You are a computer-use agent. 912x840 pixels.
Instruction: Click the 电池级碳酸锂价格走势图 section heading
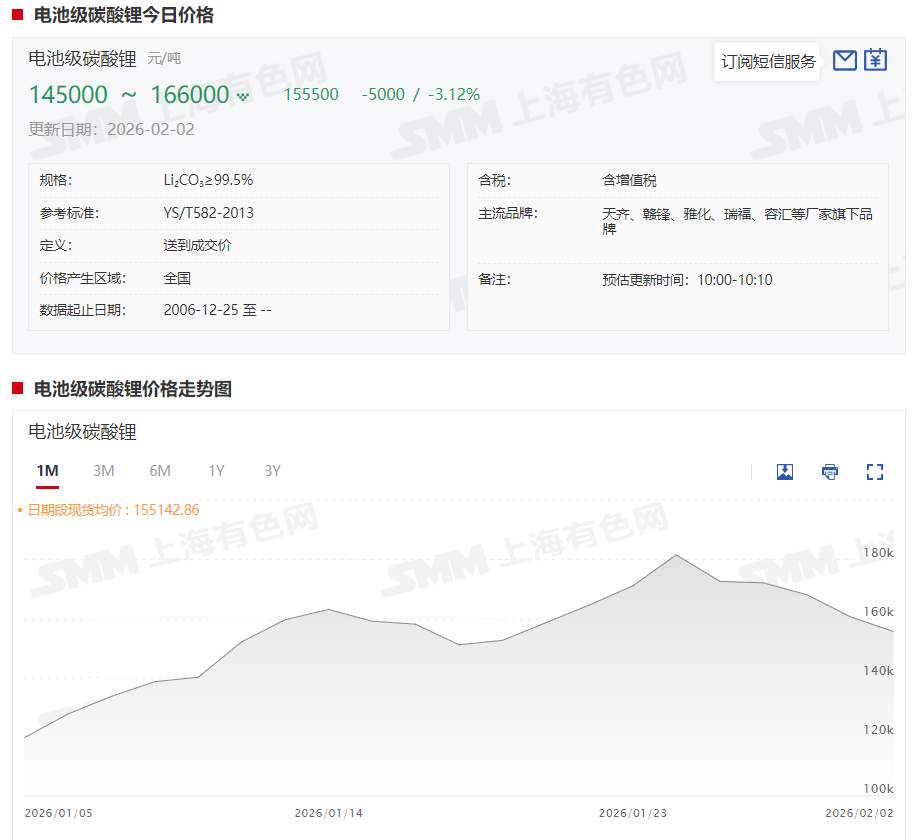point(132,389)
